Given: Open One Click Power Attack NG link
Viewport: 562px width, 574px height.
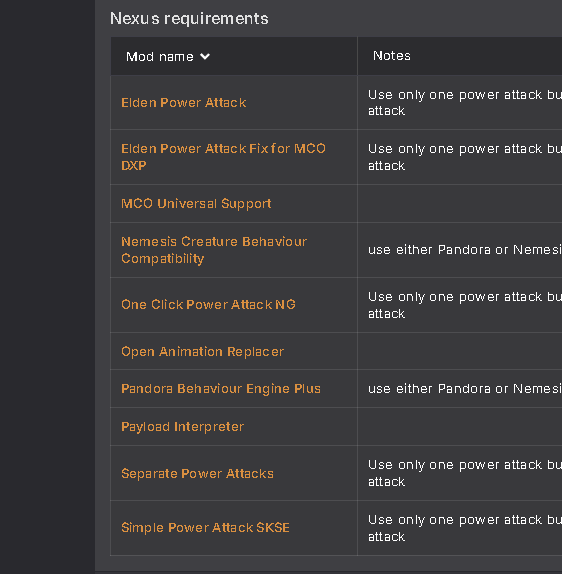Looking at the screenshot, I should [208, 305].
